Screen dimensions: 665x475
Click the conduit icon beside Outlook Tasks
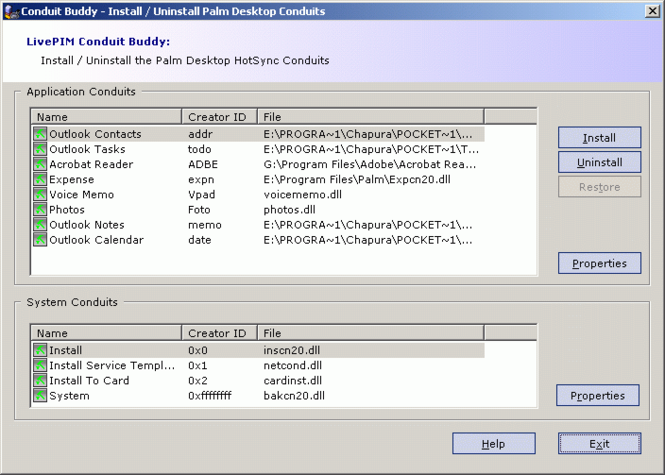click(40, 149)
